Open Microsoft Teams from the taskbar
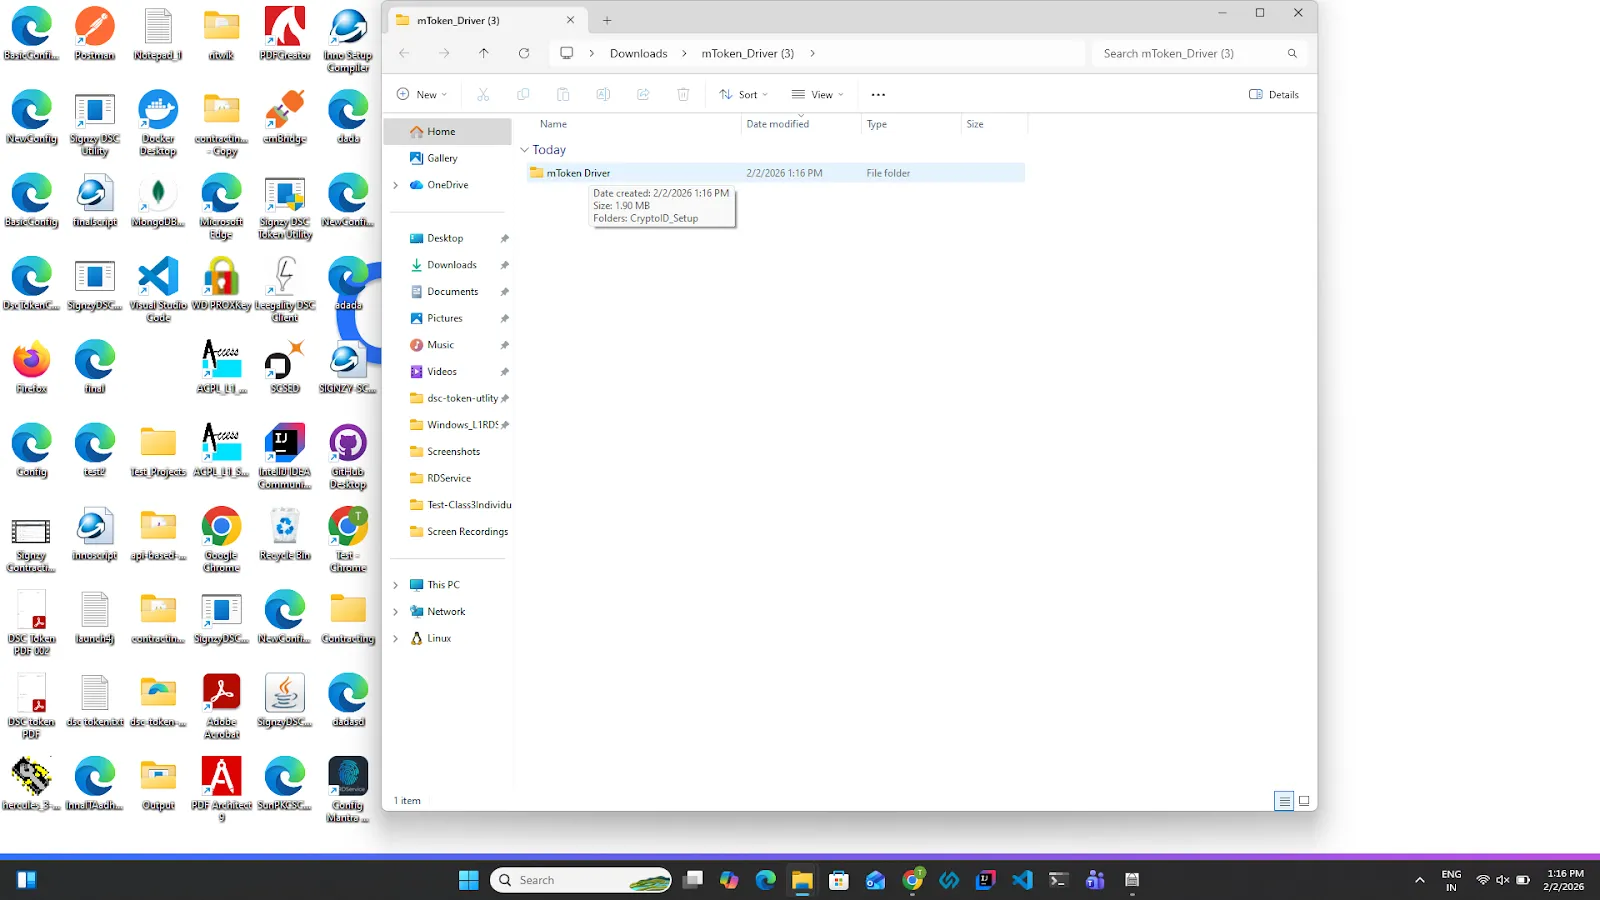1600x900 pixels. (1095, 880)
